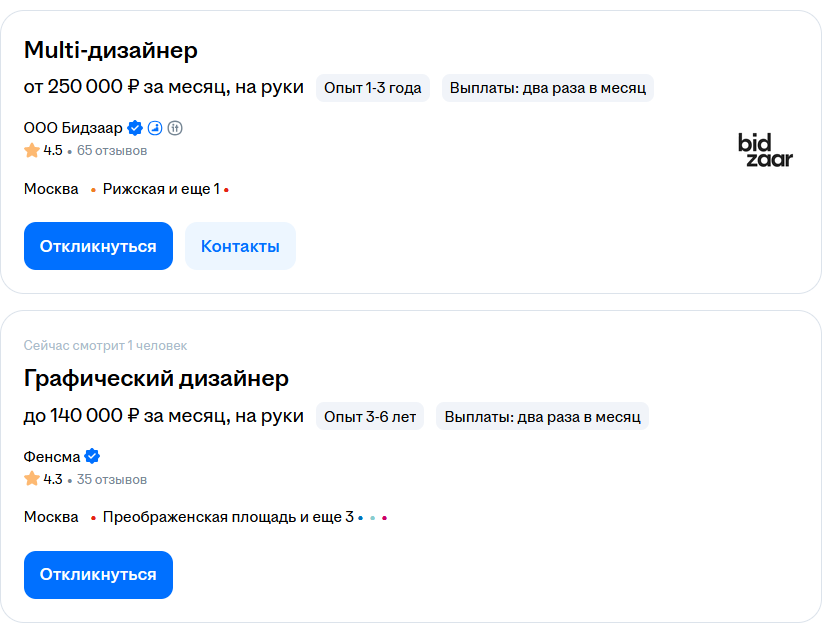Click the "it" icon after ООО Бидзаар
The height and width of the screenshot is (629, 828).
click(x=175, y=127)
